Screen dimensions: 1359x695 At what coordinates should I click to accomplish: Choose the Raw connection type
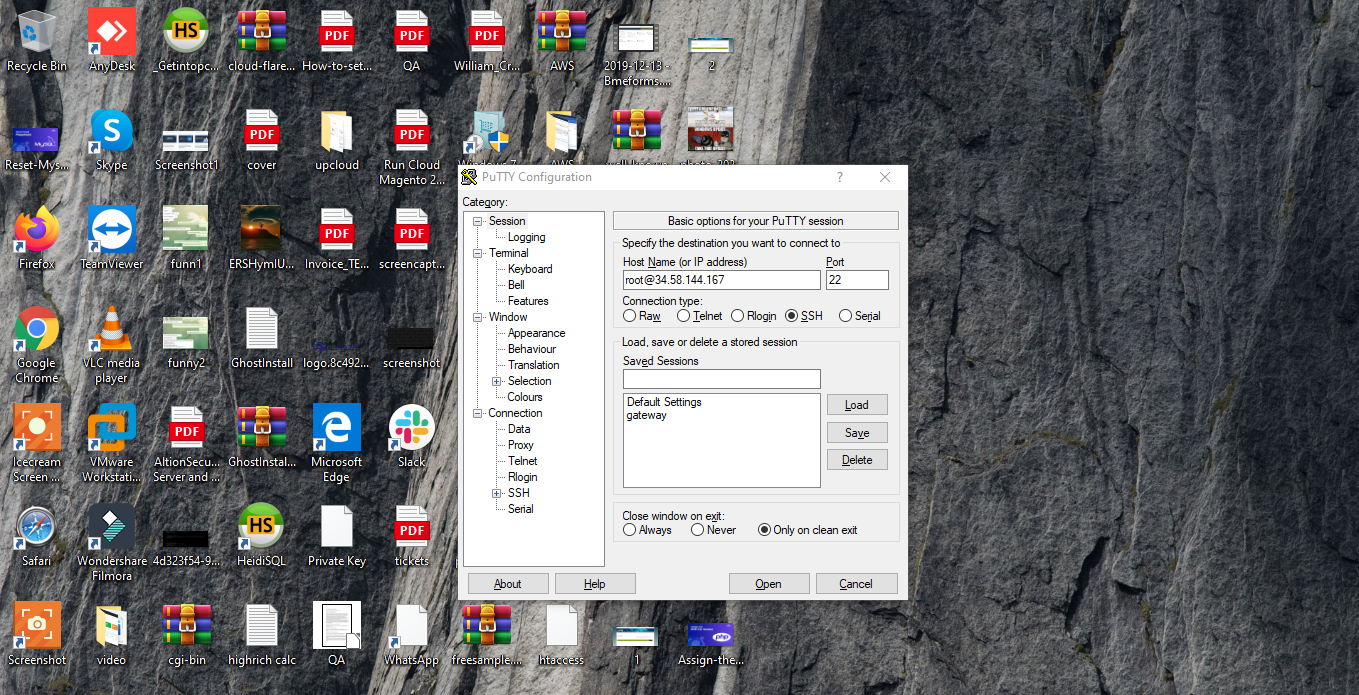(x=630, y=316)
